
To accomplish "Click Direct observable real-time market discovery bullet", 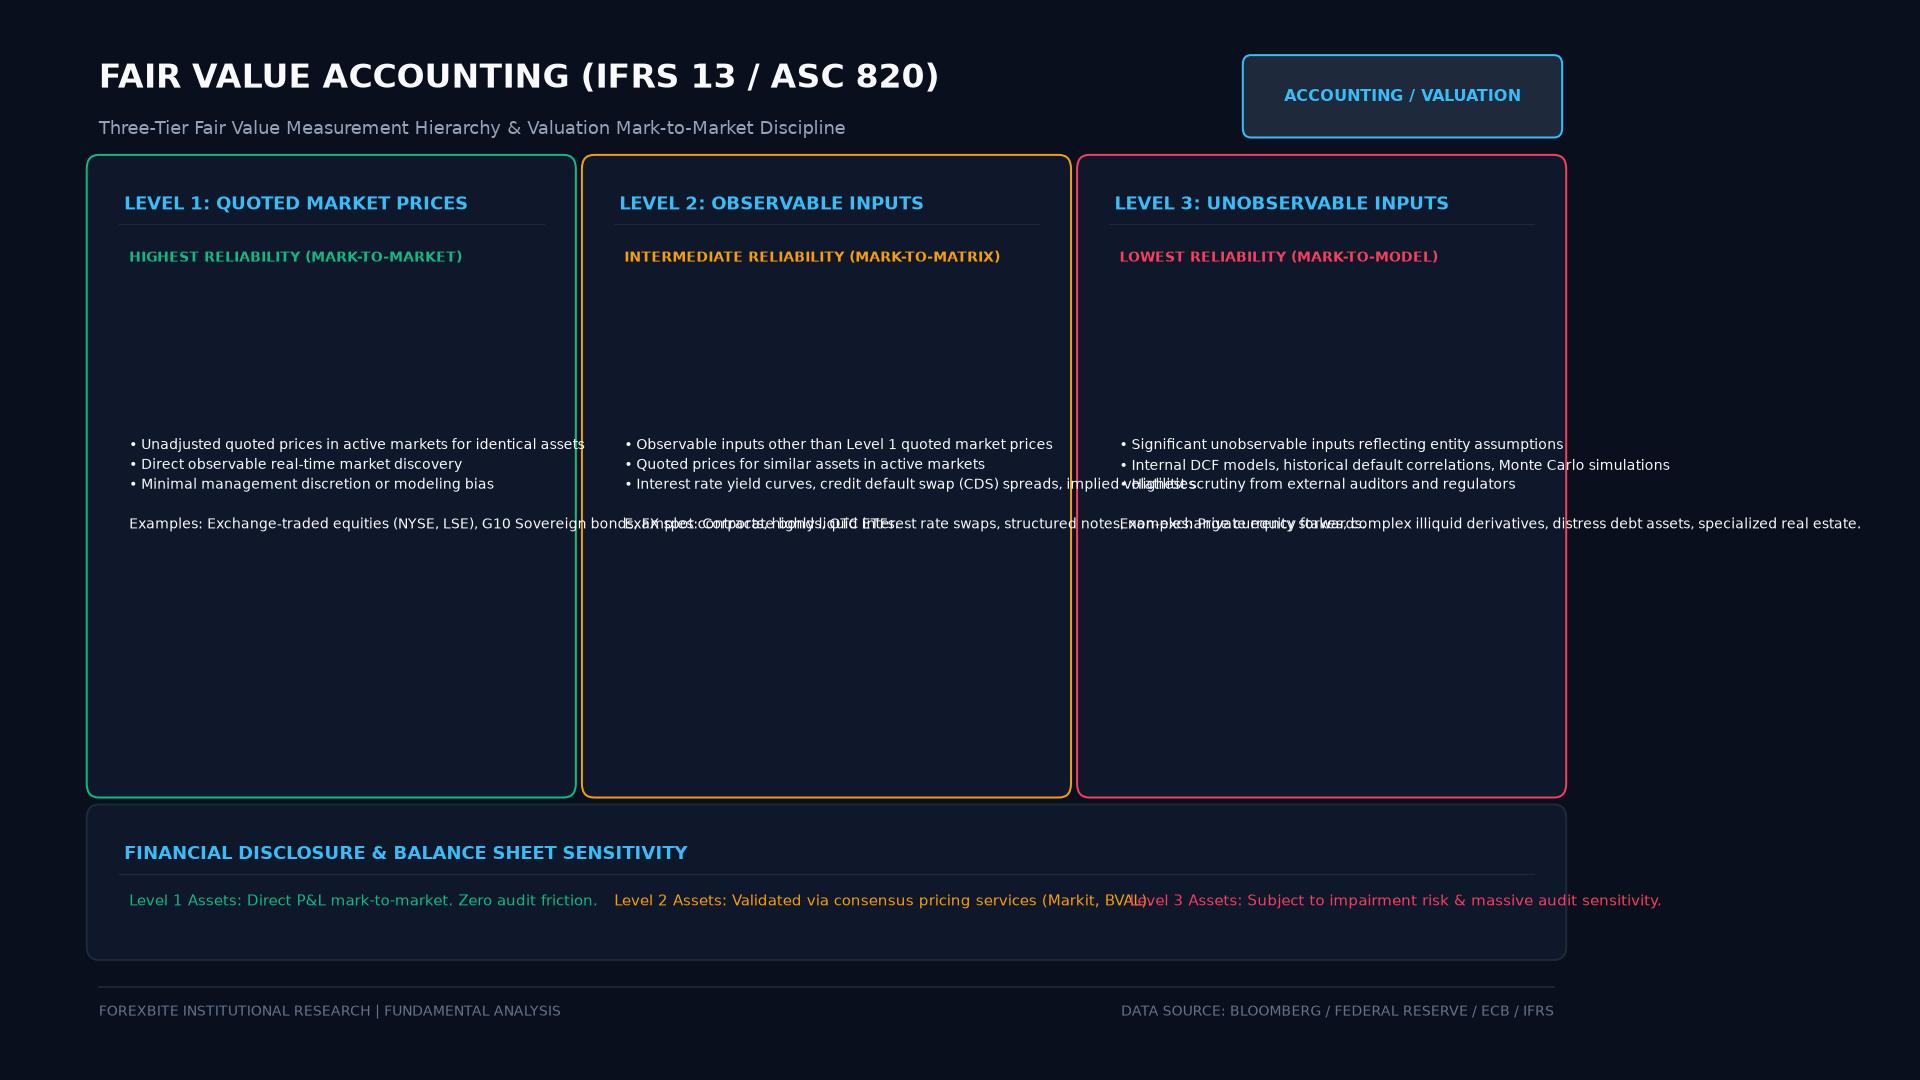I will [296, 464].
